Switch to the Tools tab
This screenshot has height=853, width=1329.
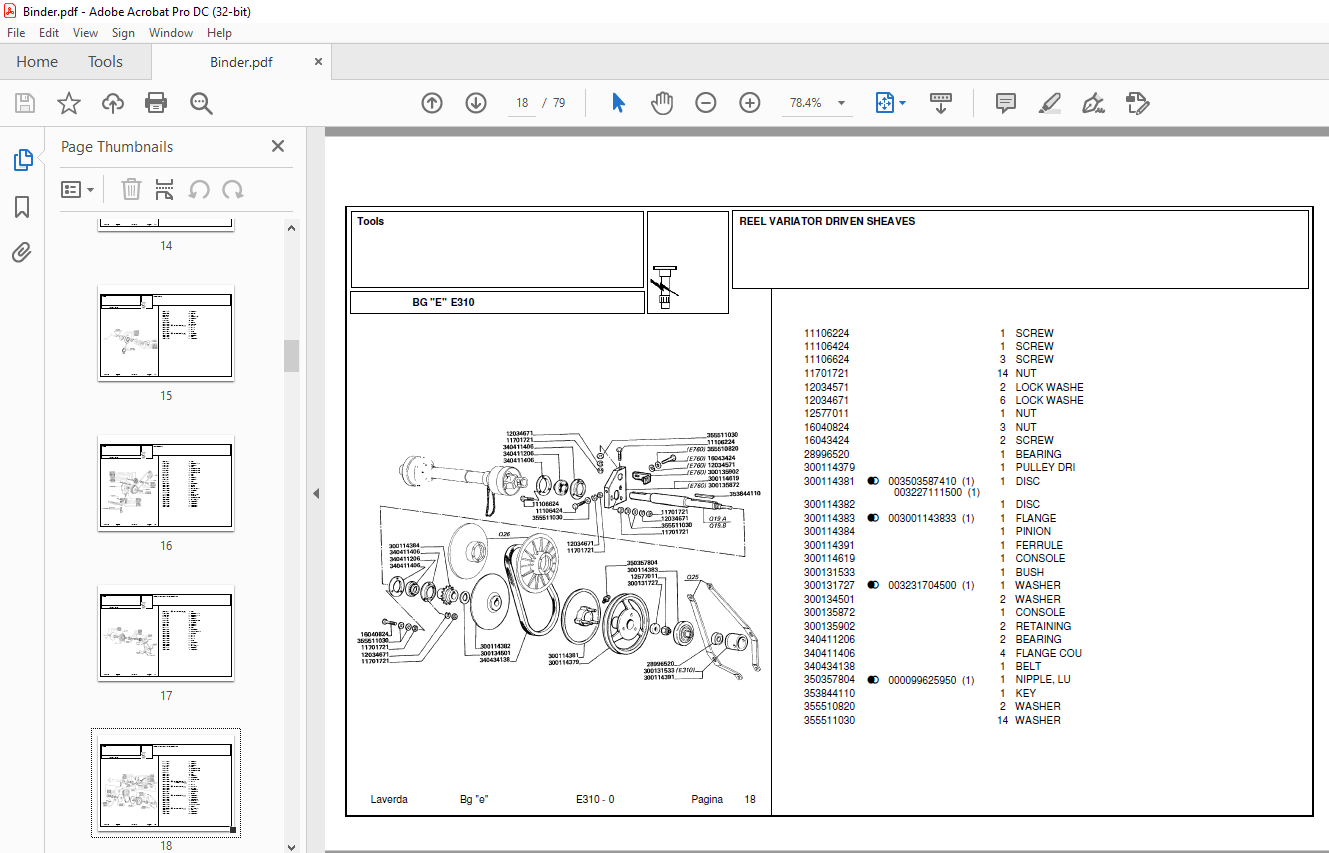(105, 62)
